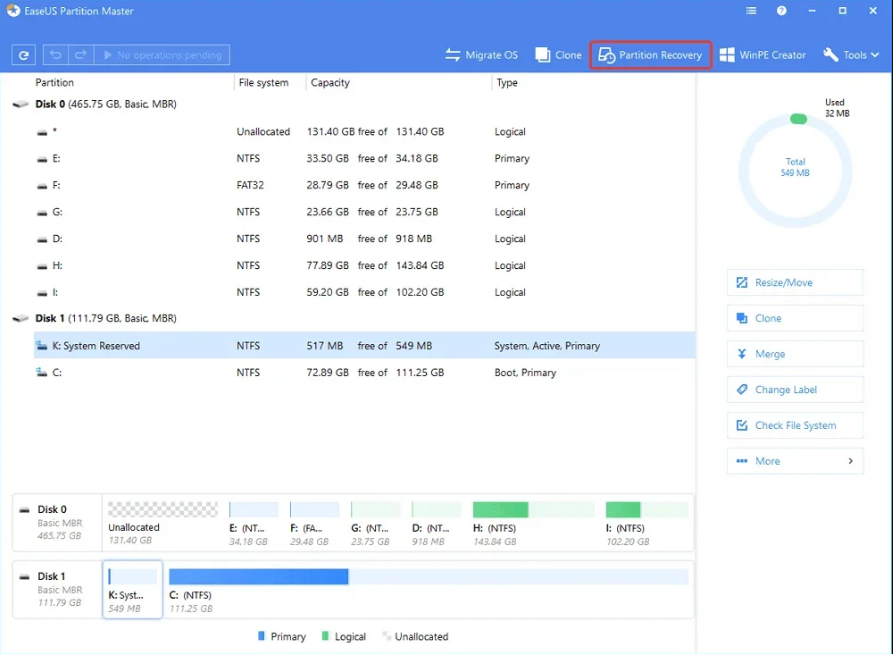This screenshot has height=654, width=893.
Task: Open the help question mark icon
Action: 781,11
